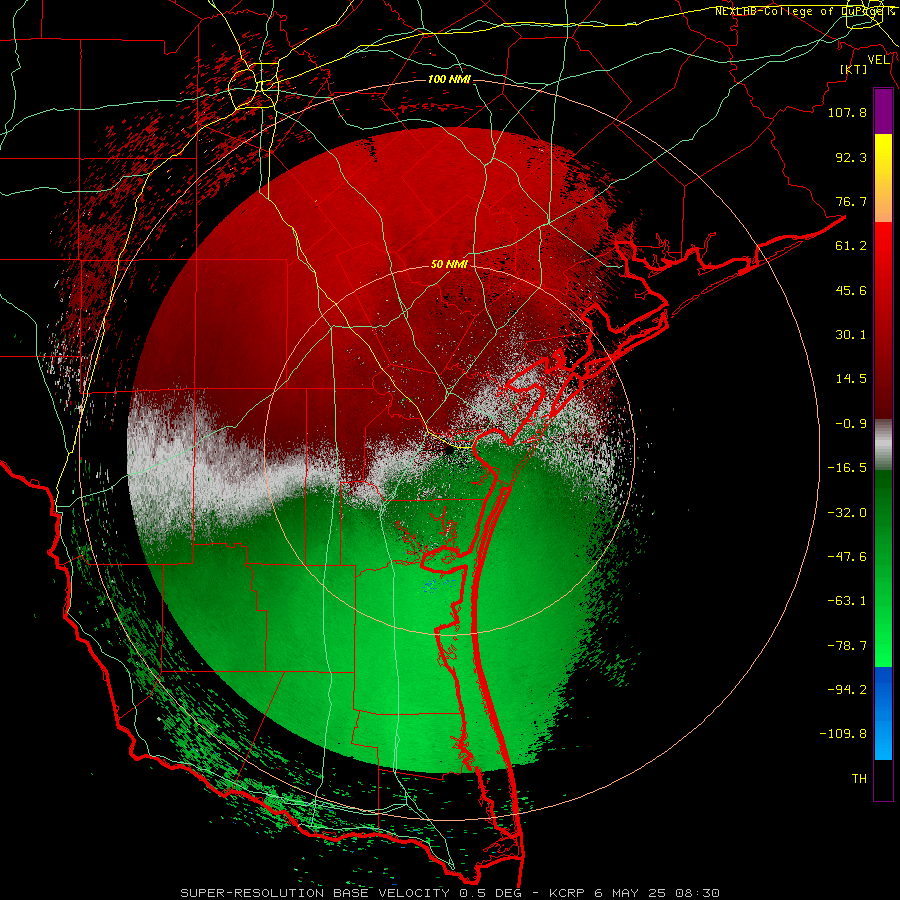900x900 pixels.
Task: Click the [KT] units label
Action: coord(854,69)
